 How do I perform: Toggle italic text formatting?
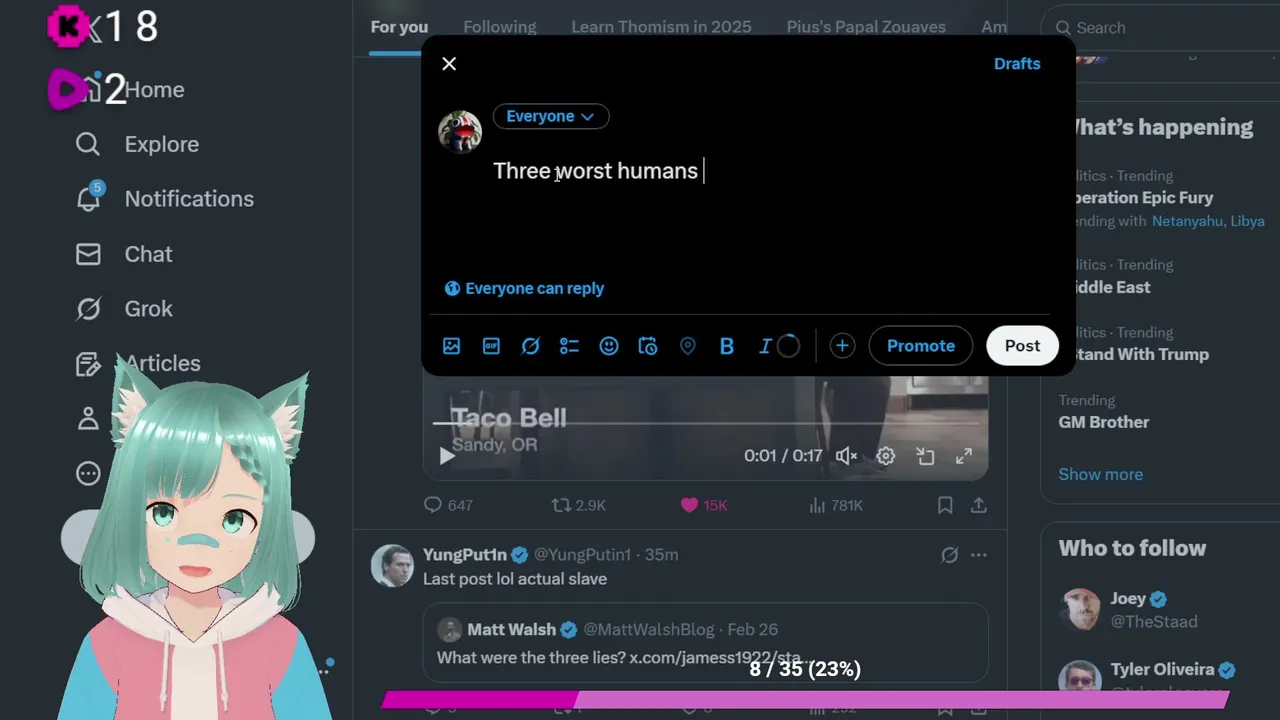point(765,346)
